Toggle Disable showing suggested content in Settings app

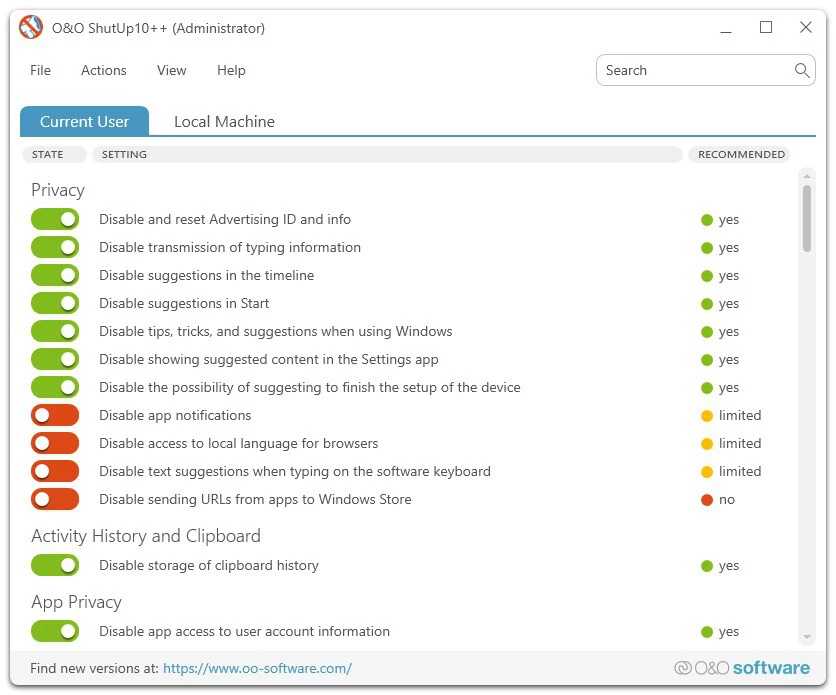tap(55, 359)
